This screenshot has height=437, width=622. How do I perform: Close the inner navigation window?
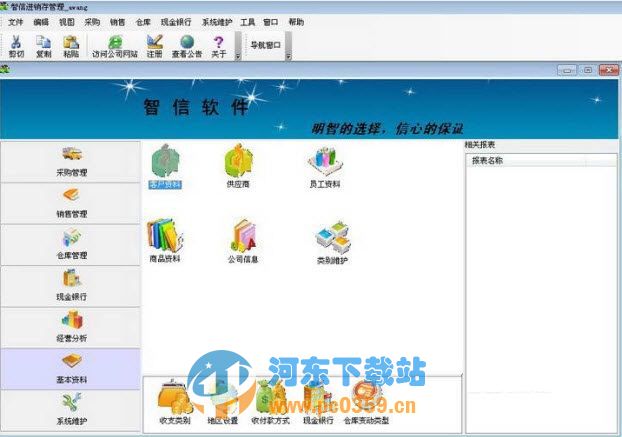(x=609, y=70)
